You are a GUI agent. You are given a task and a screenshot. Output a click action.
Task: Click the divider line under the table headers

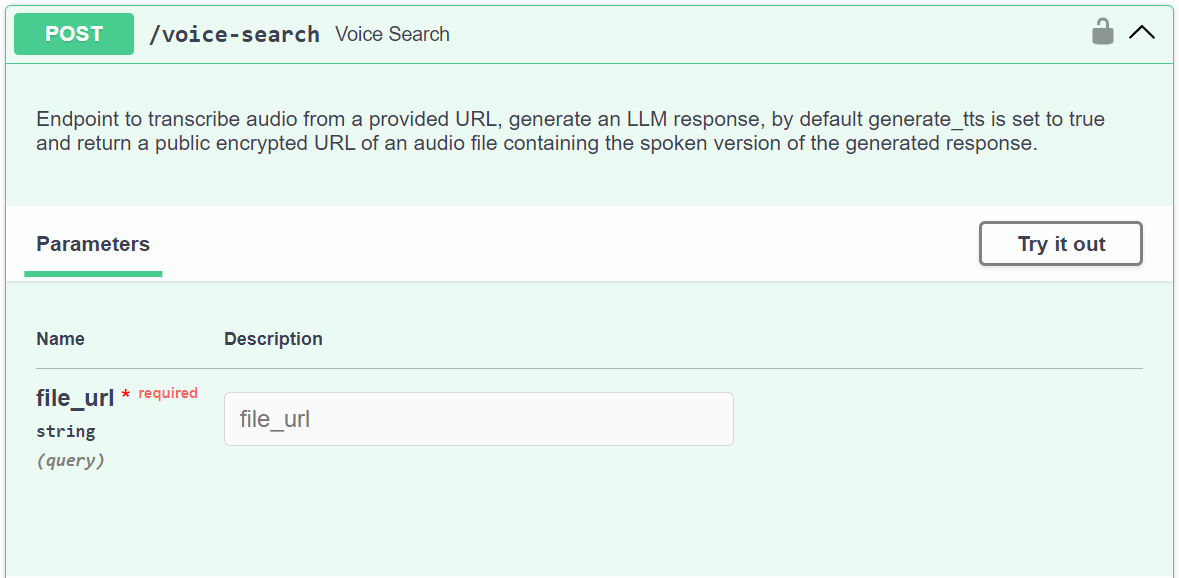point(589,368)
